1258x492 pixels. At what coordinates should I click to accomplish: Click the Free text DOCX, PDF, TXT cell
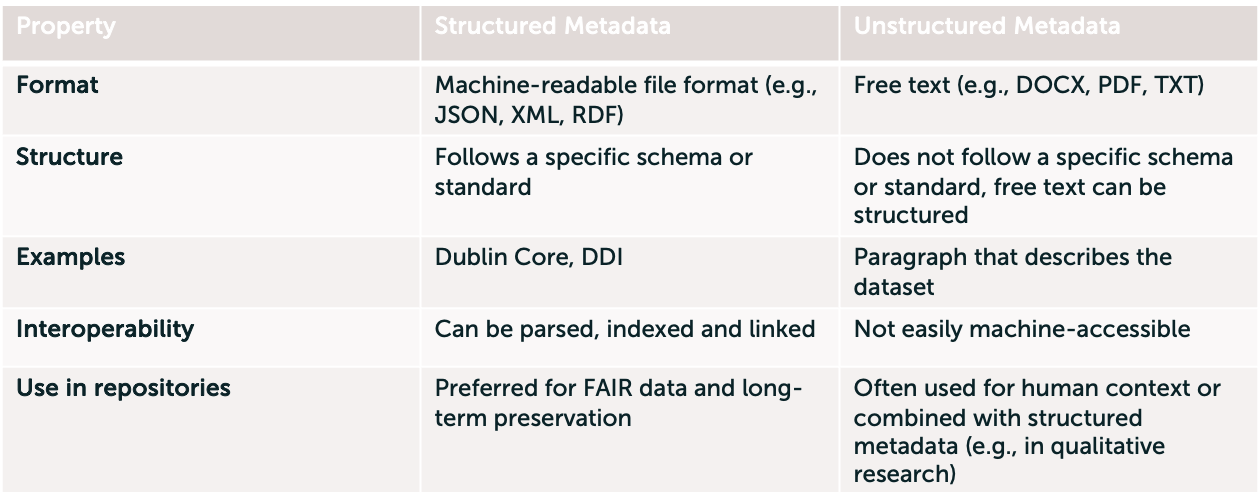tap(1029, 86)
